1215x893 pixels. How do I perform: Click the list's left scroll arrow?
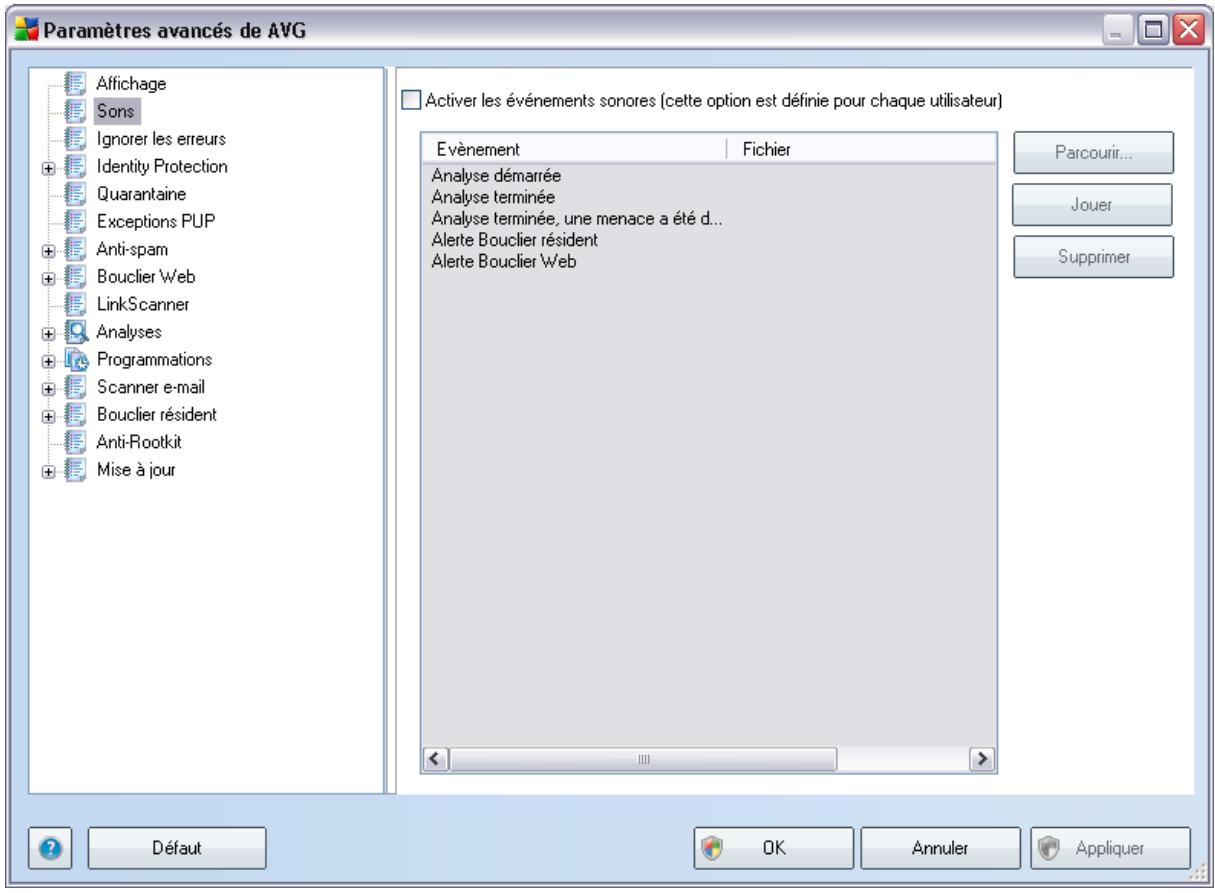click(x=435, y=760)
